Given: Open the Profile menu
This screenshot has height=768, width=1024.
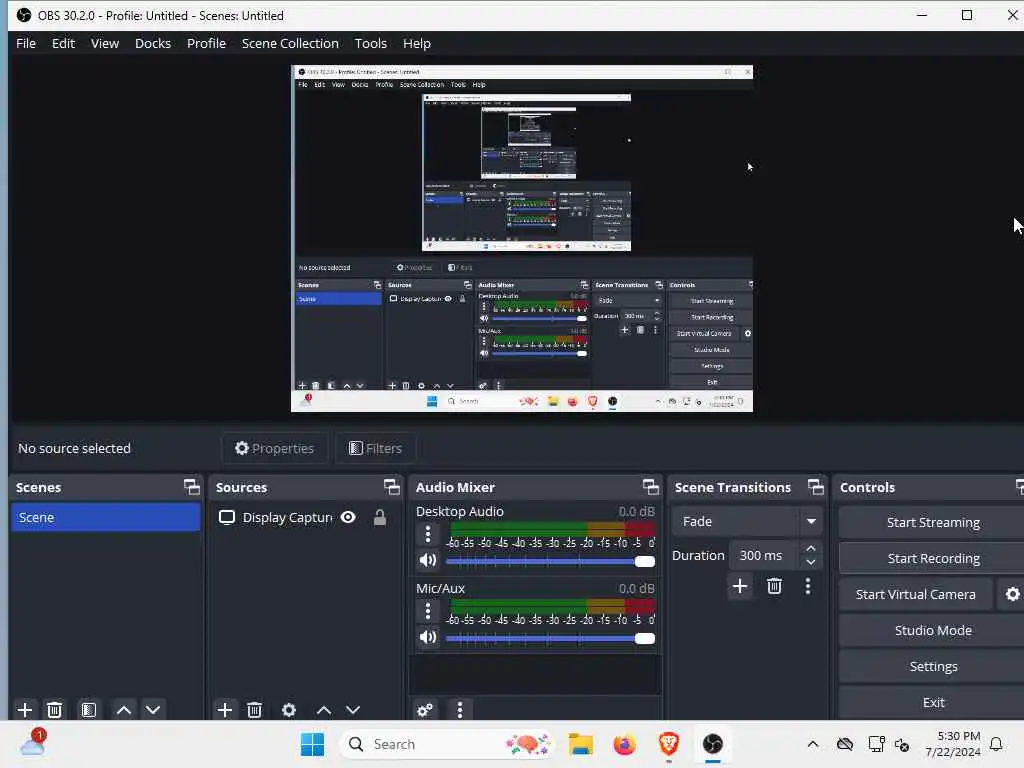Looking at the screenshot, I should (x=206, y=43).
